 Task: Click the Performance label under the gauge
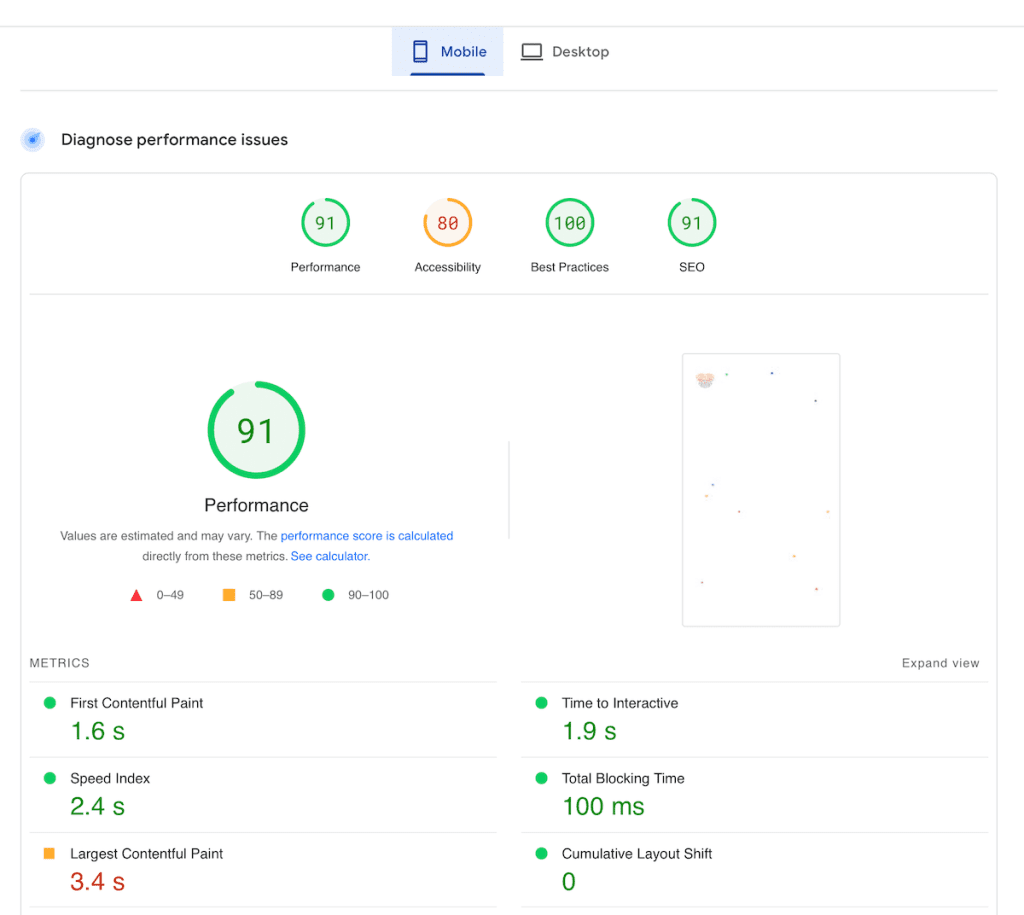[x=325, y=267]
